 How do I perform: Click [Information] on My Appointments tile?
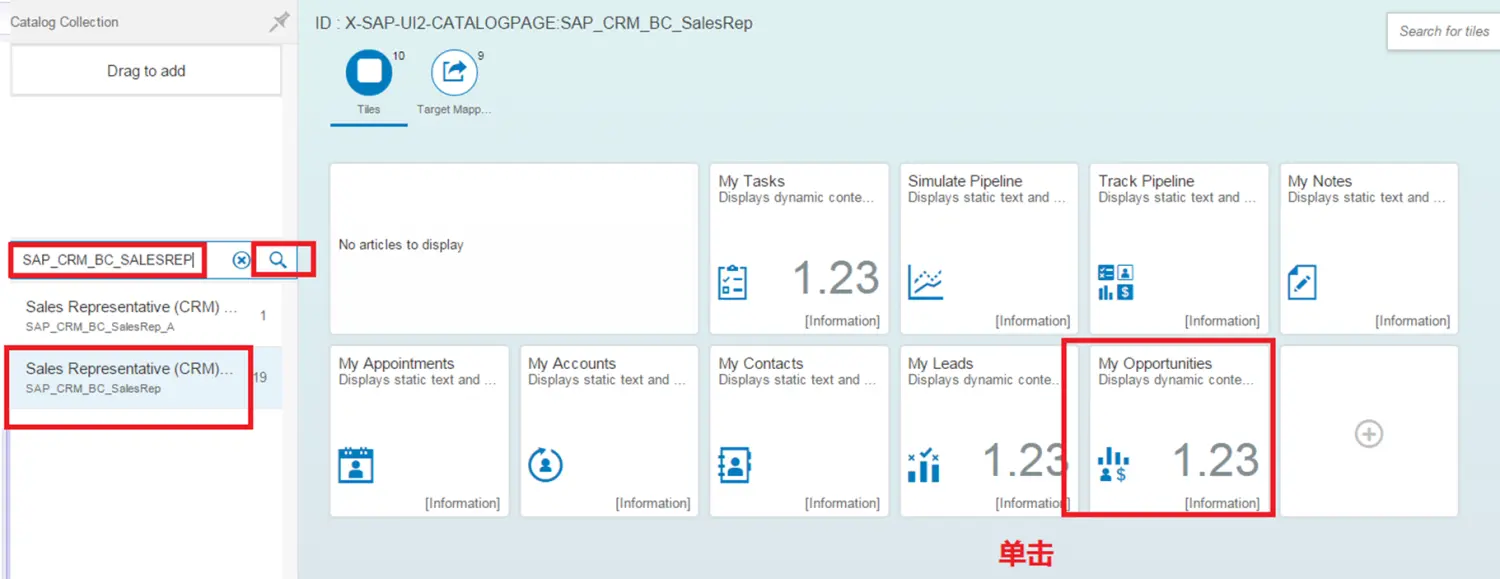pos(462,503)
